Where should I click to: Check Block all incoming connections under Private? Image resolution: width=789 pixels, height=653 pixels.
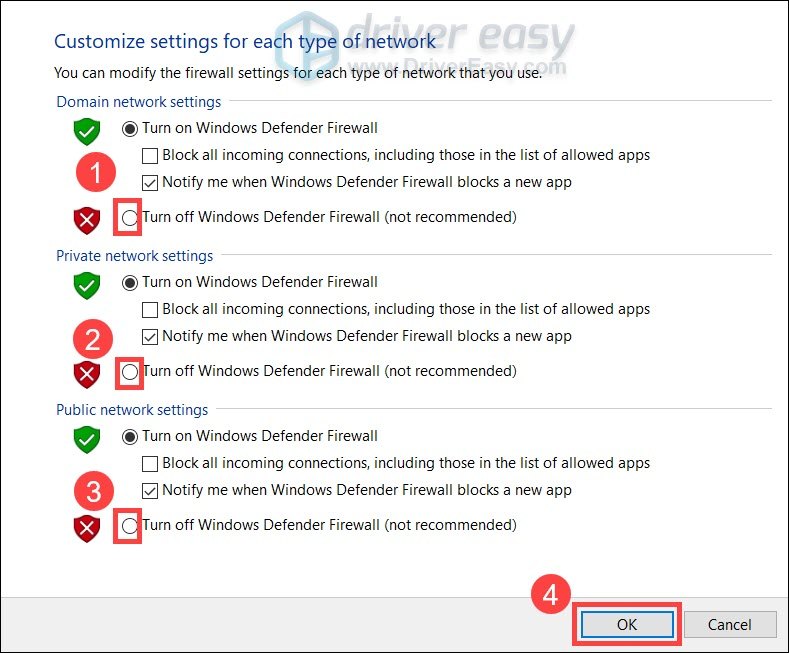point(150,310)
